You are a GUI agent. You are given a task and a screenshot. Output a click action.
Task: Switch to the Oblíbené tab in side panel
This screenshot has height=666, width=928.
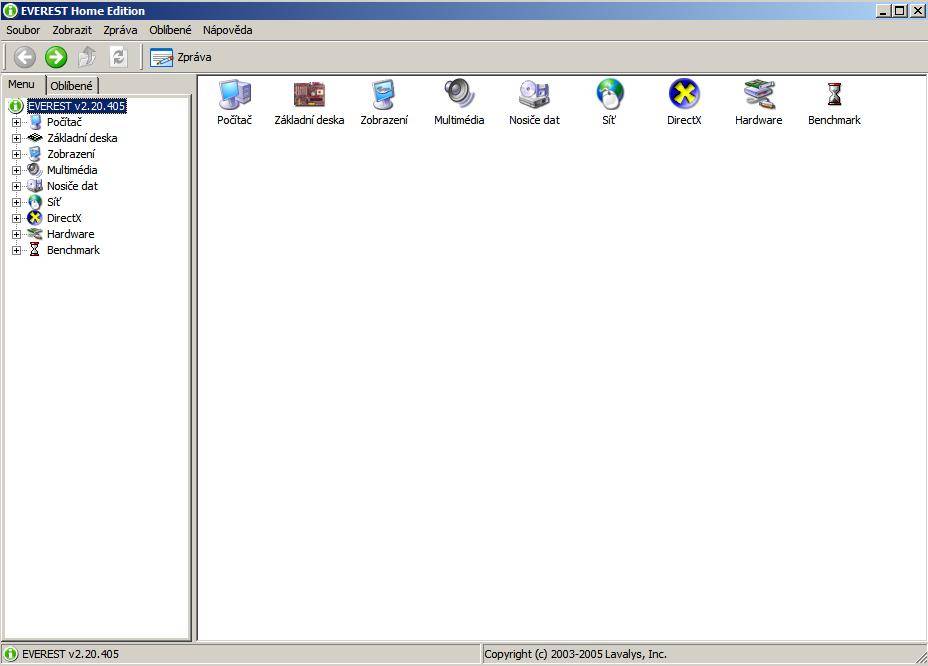point(72,86)
